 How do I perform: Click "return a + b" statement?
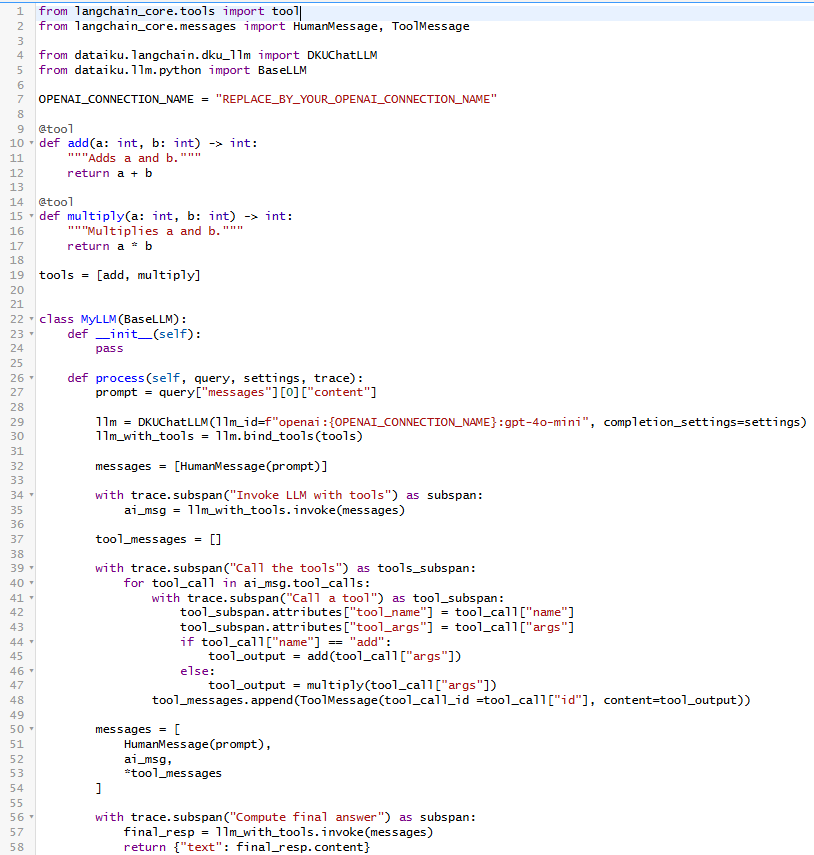click(110, 173)
